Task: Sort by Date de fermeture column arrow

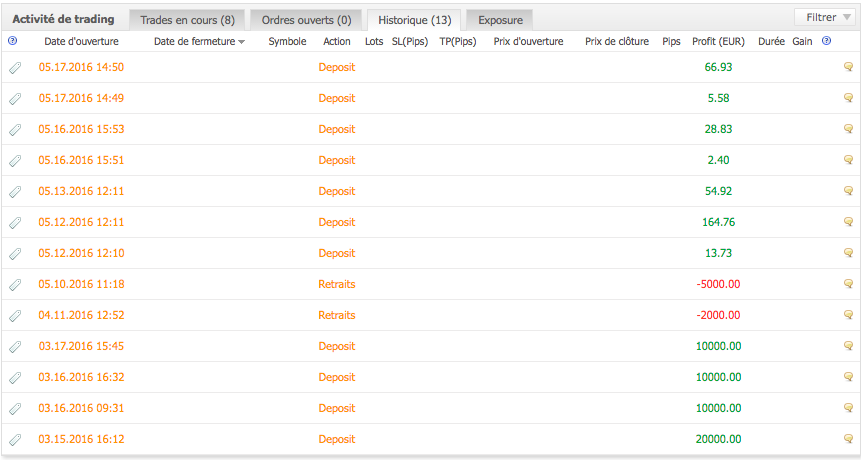Action: 241,42
